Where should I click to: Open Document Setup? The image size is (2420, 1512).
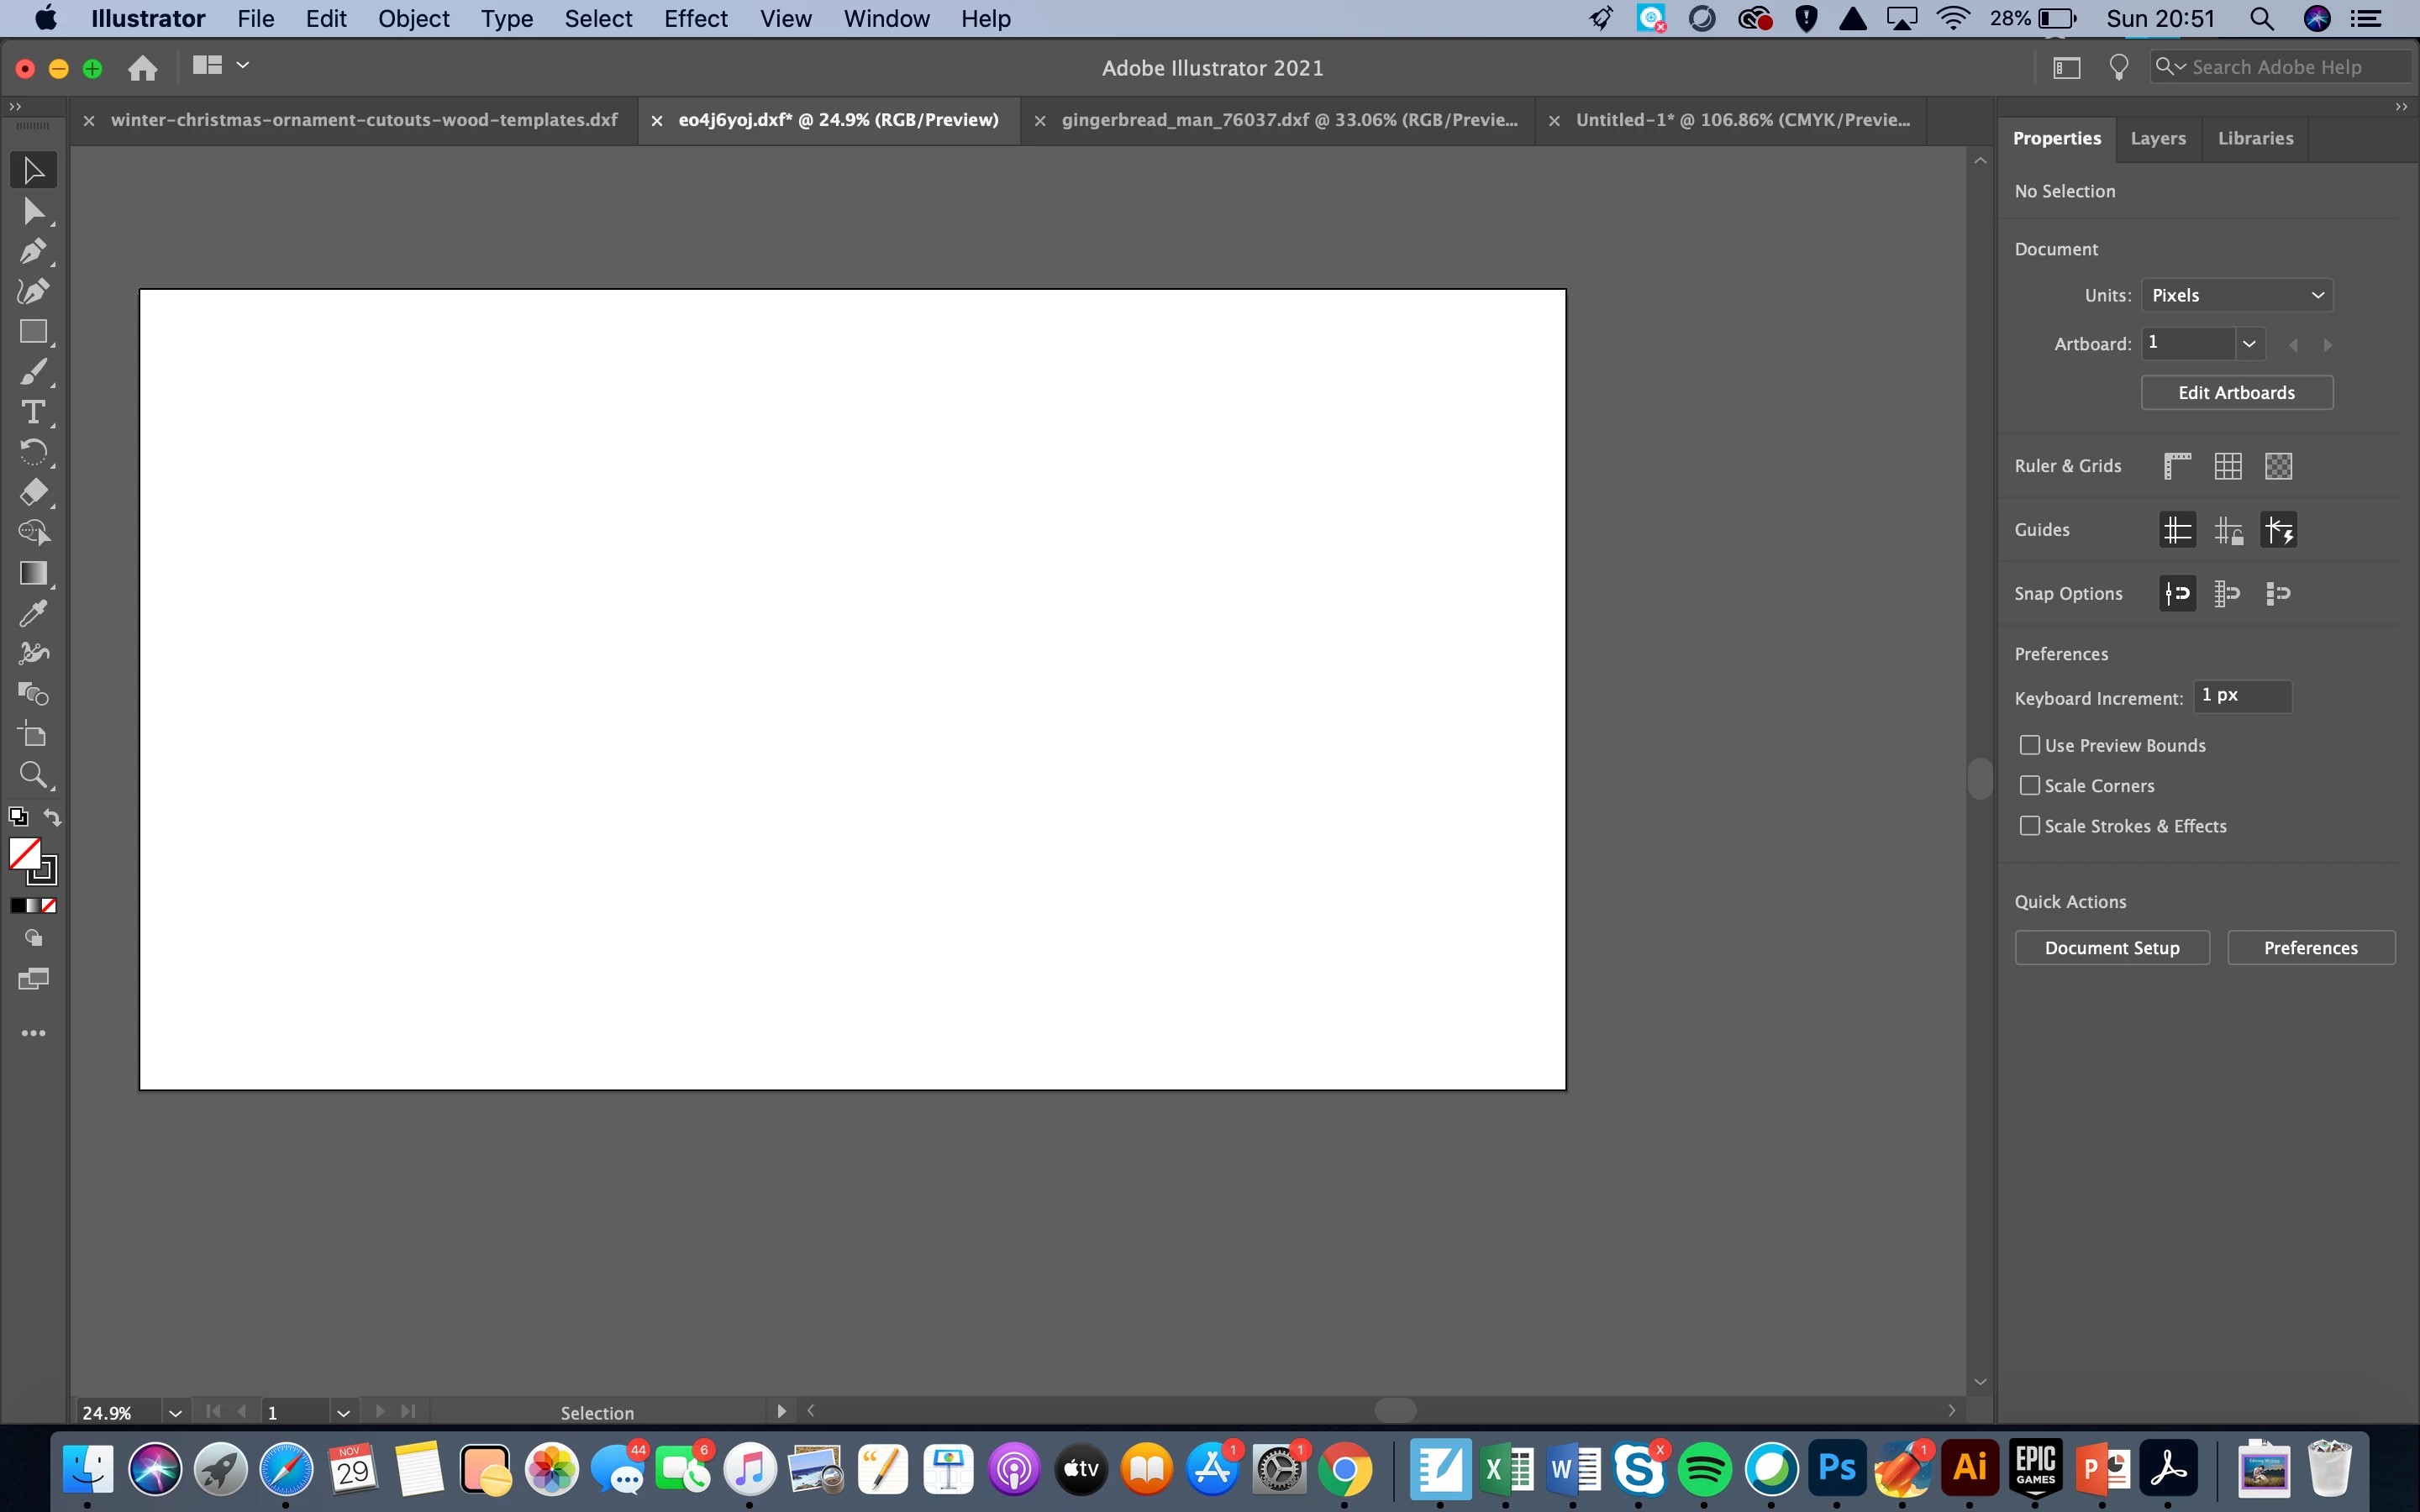pyautogui.click(x=2111, y=948)
